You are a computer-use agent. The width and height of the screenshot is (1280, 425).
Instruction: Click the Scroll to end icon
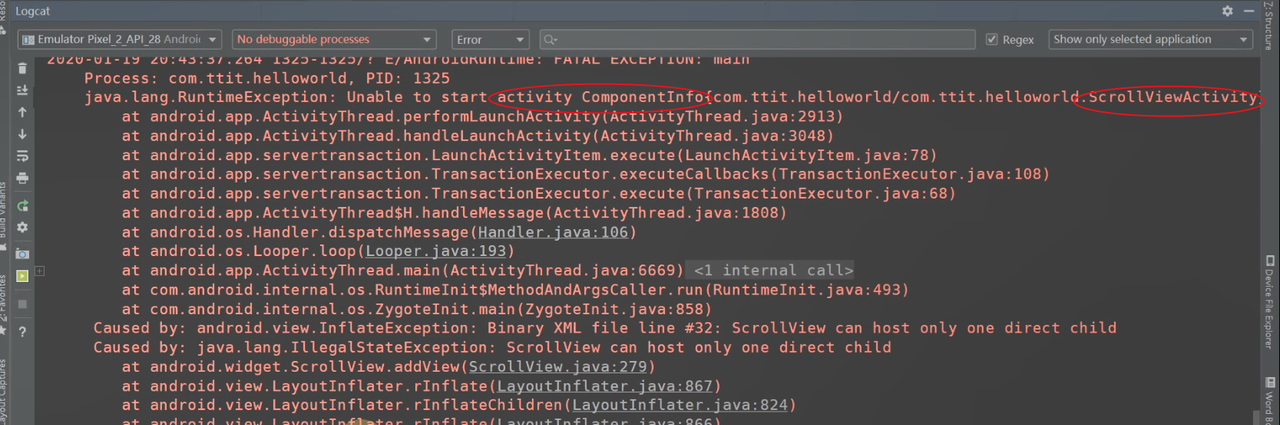pyautogui.click(x=22, y=91)
